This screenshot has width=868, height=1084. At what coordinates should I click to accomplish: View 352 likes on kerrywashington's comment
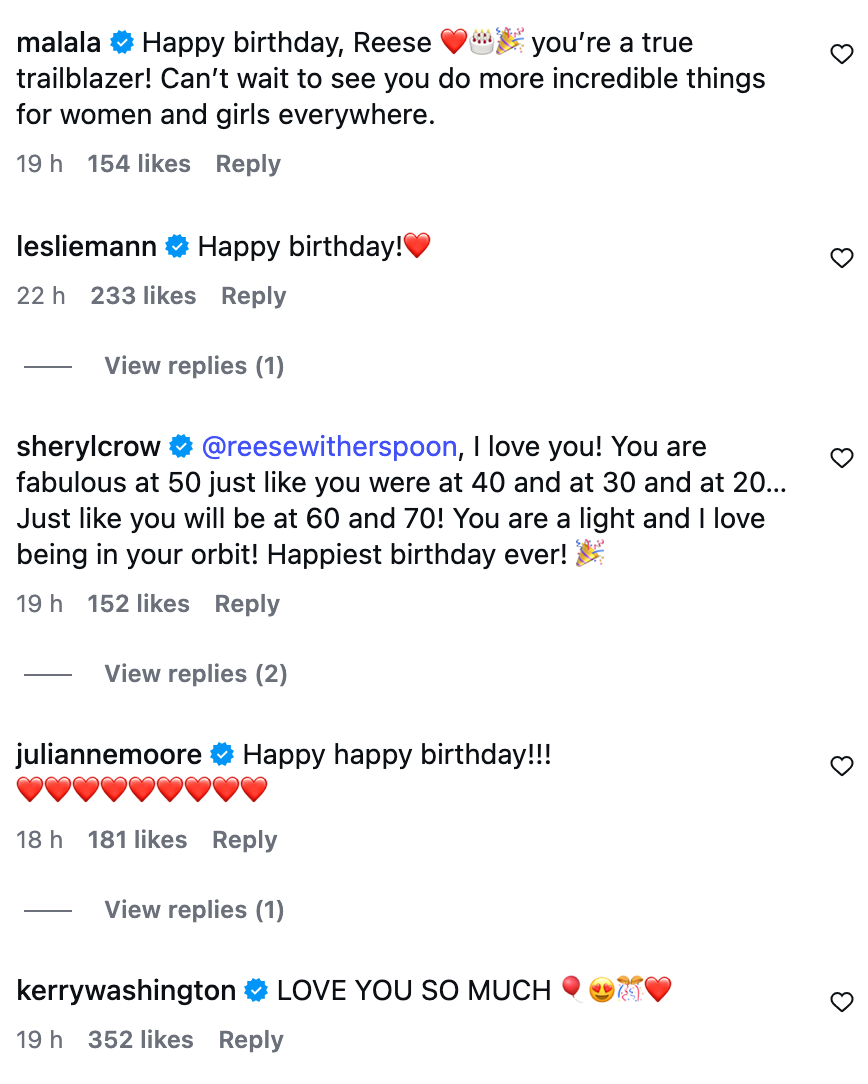click(x=140, y=1040)
